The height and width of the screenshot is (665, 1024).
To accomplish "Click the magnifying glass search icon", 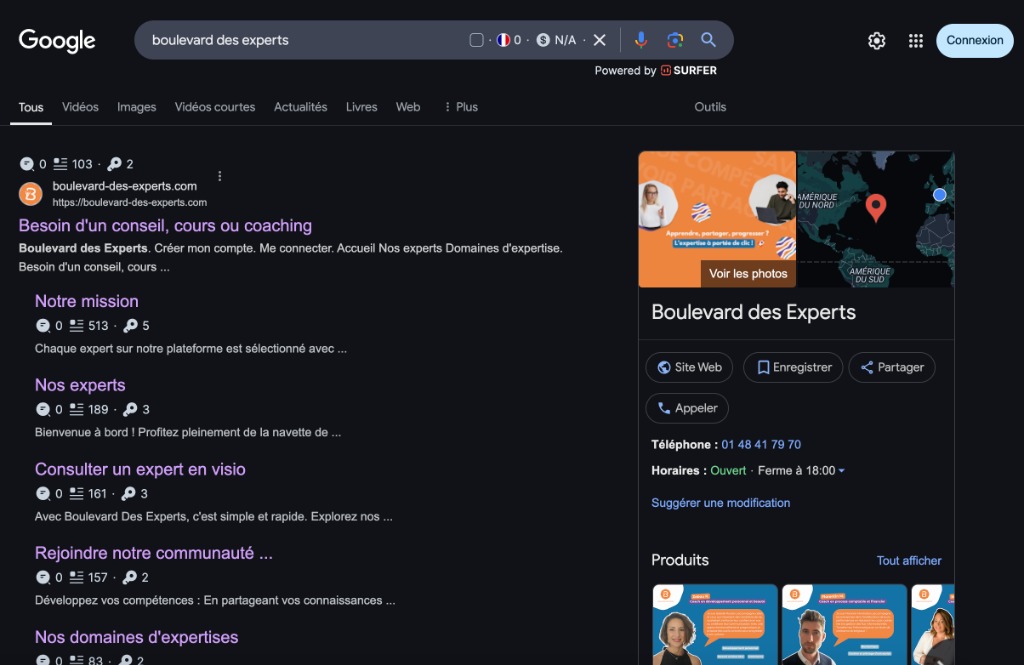I will click(x=708, y=40).
